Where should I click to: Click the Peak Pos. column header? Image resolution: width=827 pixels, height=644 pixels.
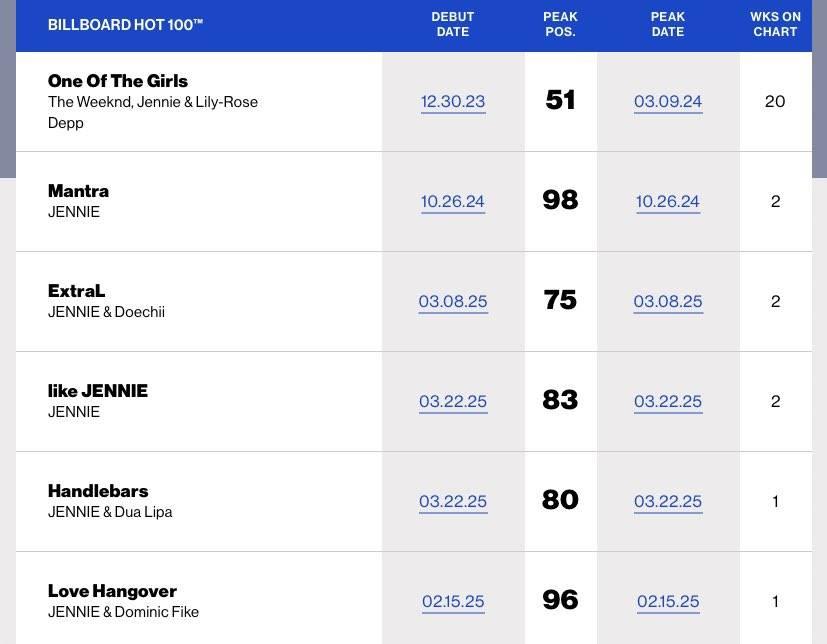(560, 24)
